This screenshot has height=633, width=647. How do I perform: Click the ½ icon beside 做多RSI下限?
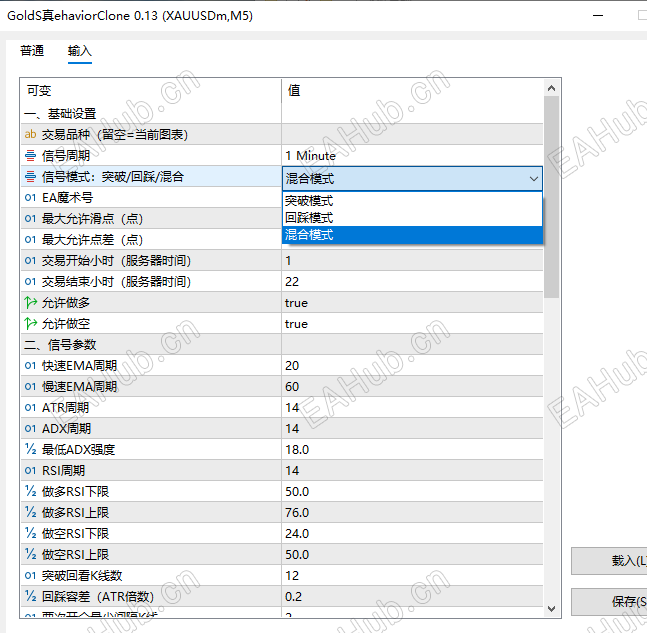point(31,491)
